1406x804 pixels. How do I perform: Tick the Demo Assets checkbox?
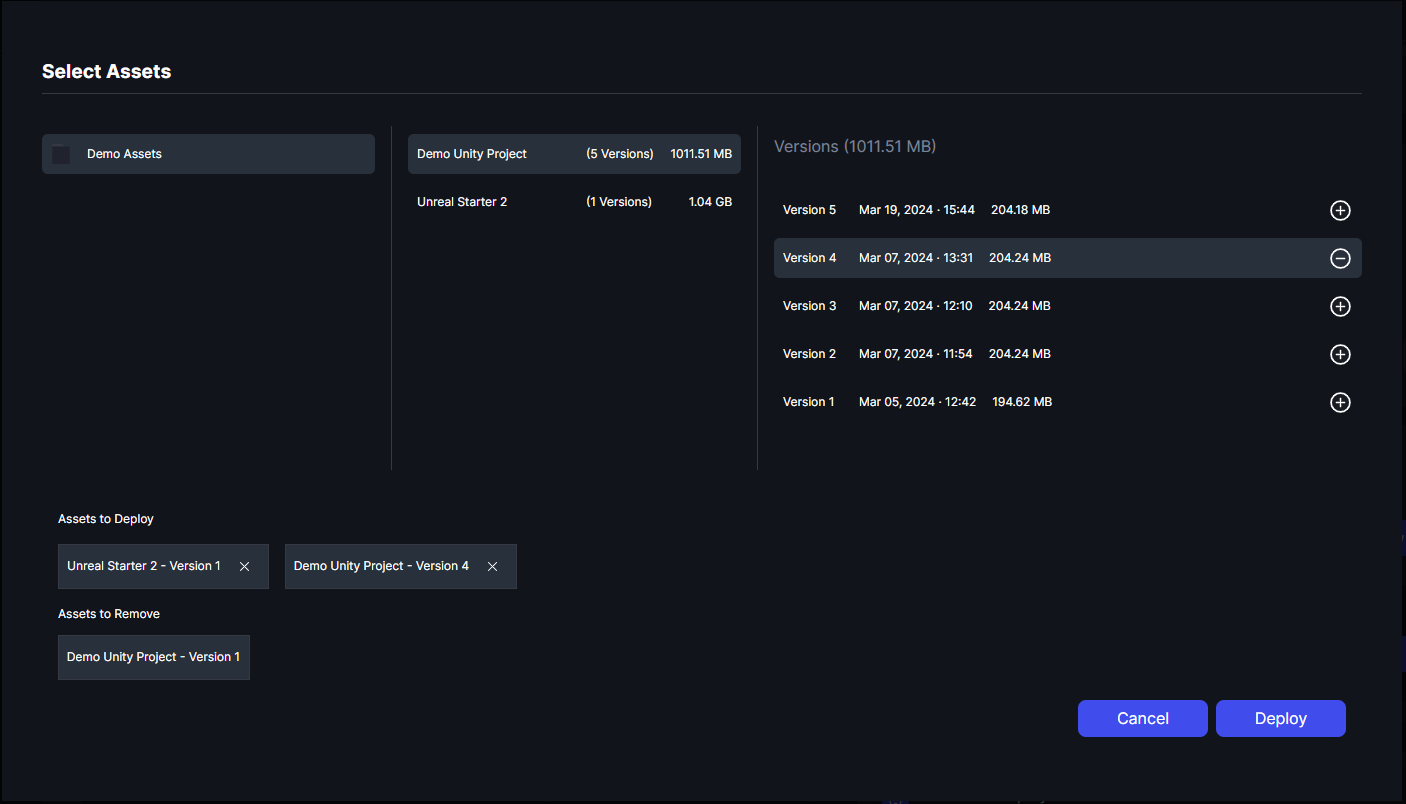pos(61,154)
